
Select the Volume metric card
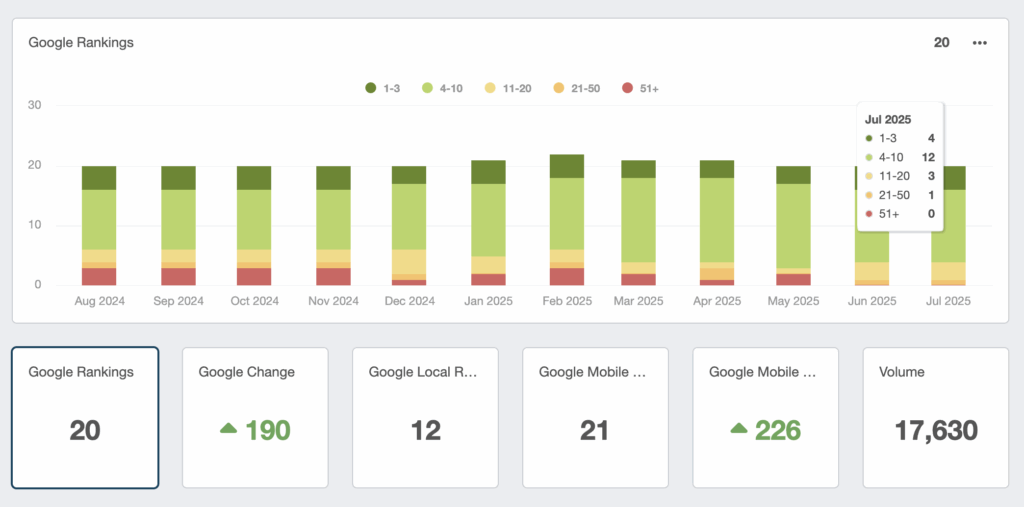(936, 417)
